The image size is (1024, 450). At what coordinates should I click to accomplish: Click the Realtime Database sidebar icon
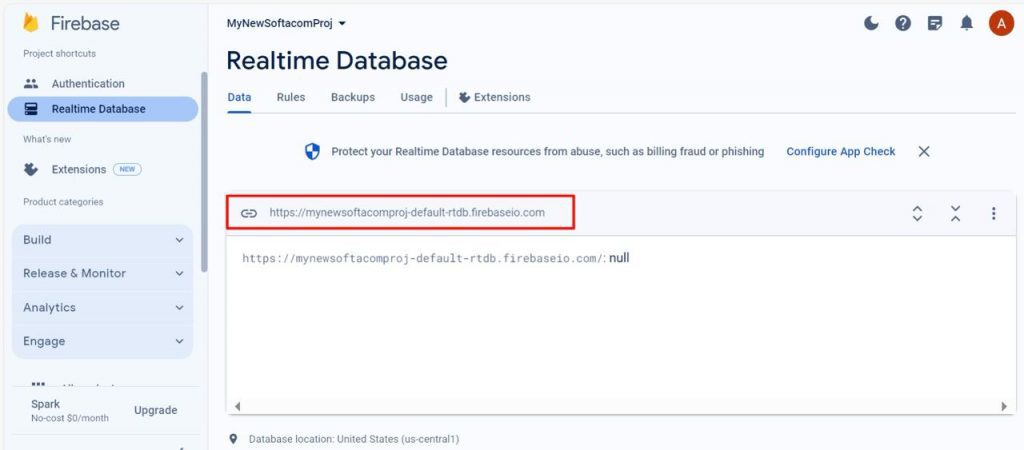point(31,109)
